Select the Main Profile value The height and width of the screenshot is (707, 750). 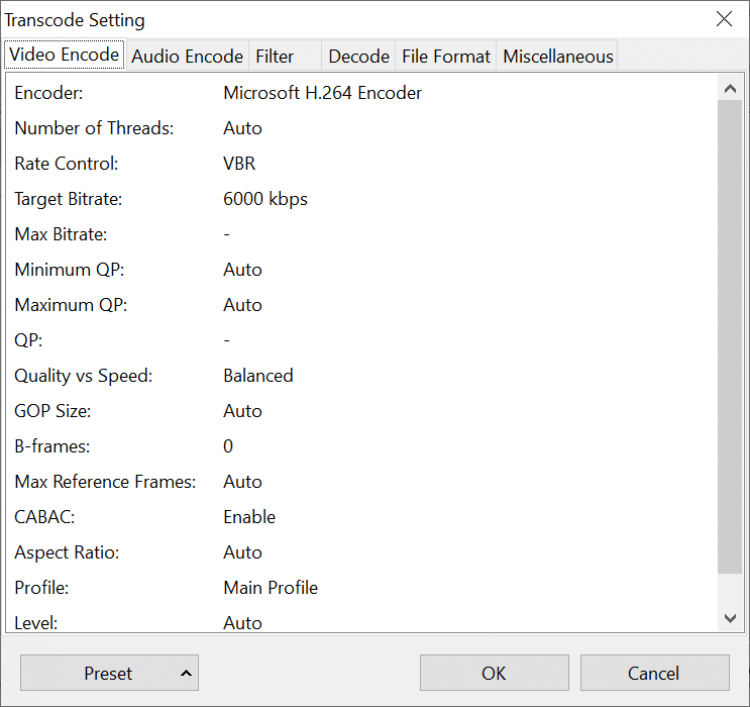tap(270, 588)
